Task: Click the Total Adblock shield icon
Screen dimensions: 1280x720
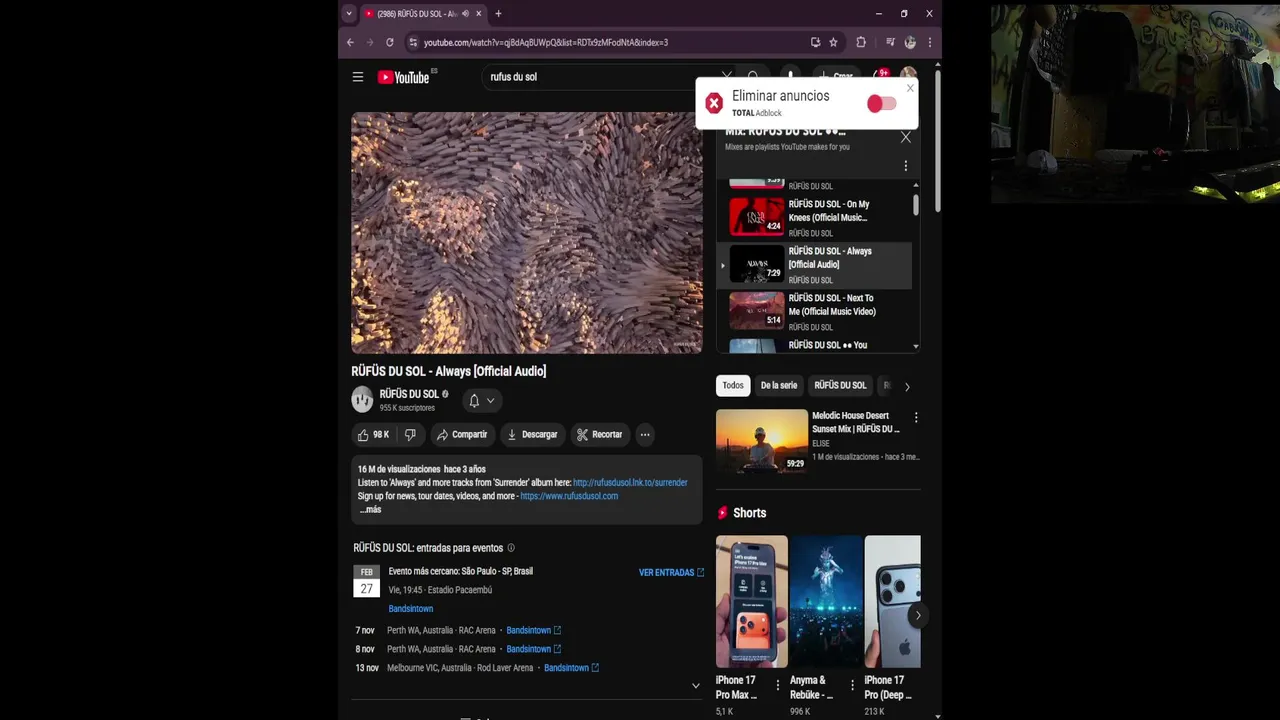Action: click(x=713, y=103)
